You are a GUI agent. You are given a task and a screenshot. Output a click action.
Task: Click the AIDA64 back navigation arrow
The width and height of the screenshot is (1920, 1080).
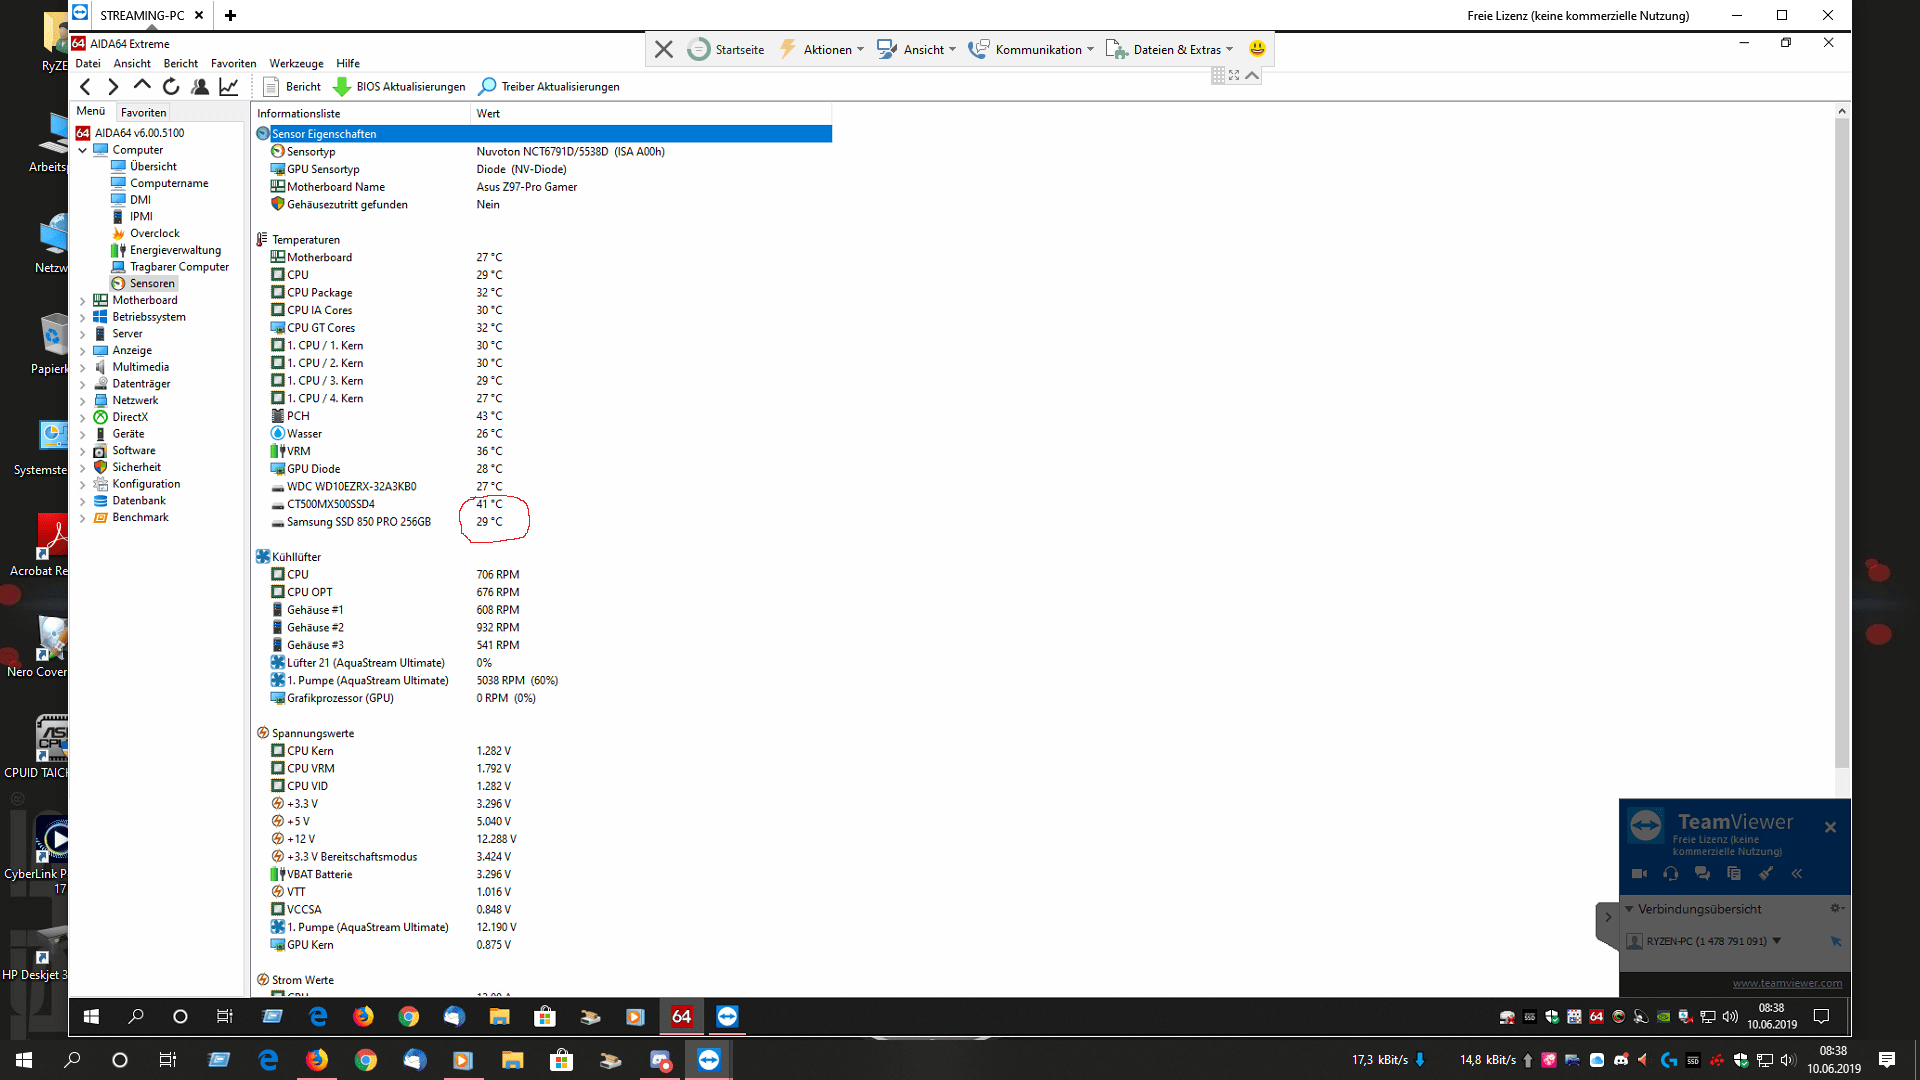click(85, 87)
